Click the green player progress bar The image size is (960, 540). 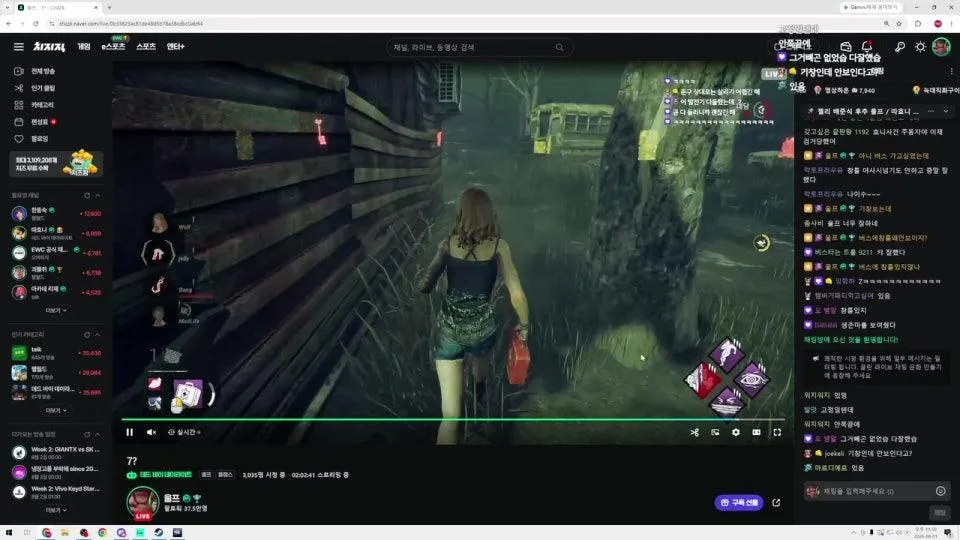coord(453,419)
